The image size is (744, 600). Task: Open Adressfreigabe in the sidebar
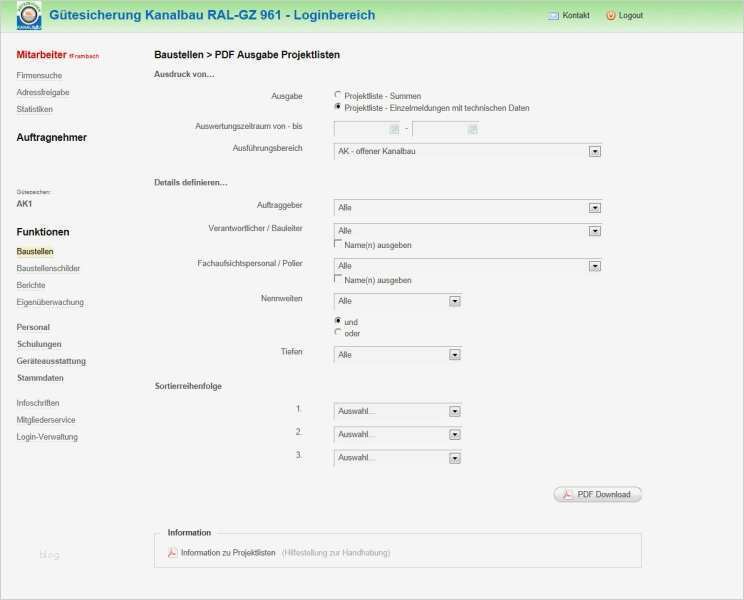(43, 92)
